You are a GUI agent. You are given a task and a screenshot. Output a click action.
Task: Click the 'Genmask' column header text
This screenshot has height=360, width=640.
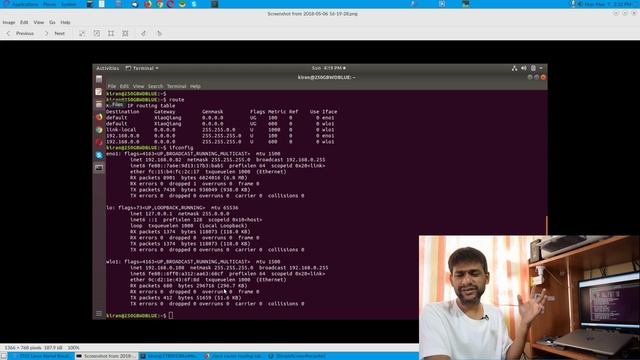pyautogui.click(x=212, y=111)
